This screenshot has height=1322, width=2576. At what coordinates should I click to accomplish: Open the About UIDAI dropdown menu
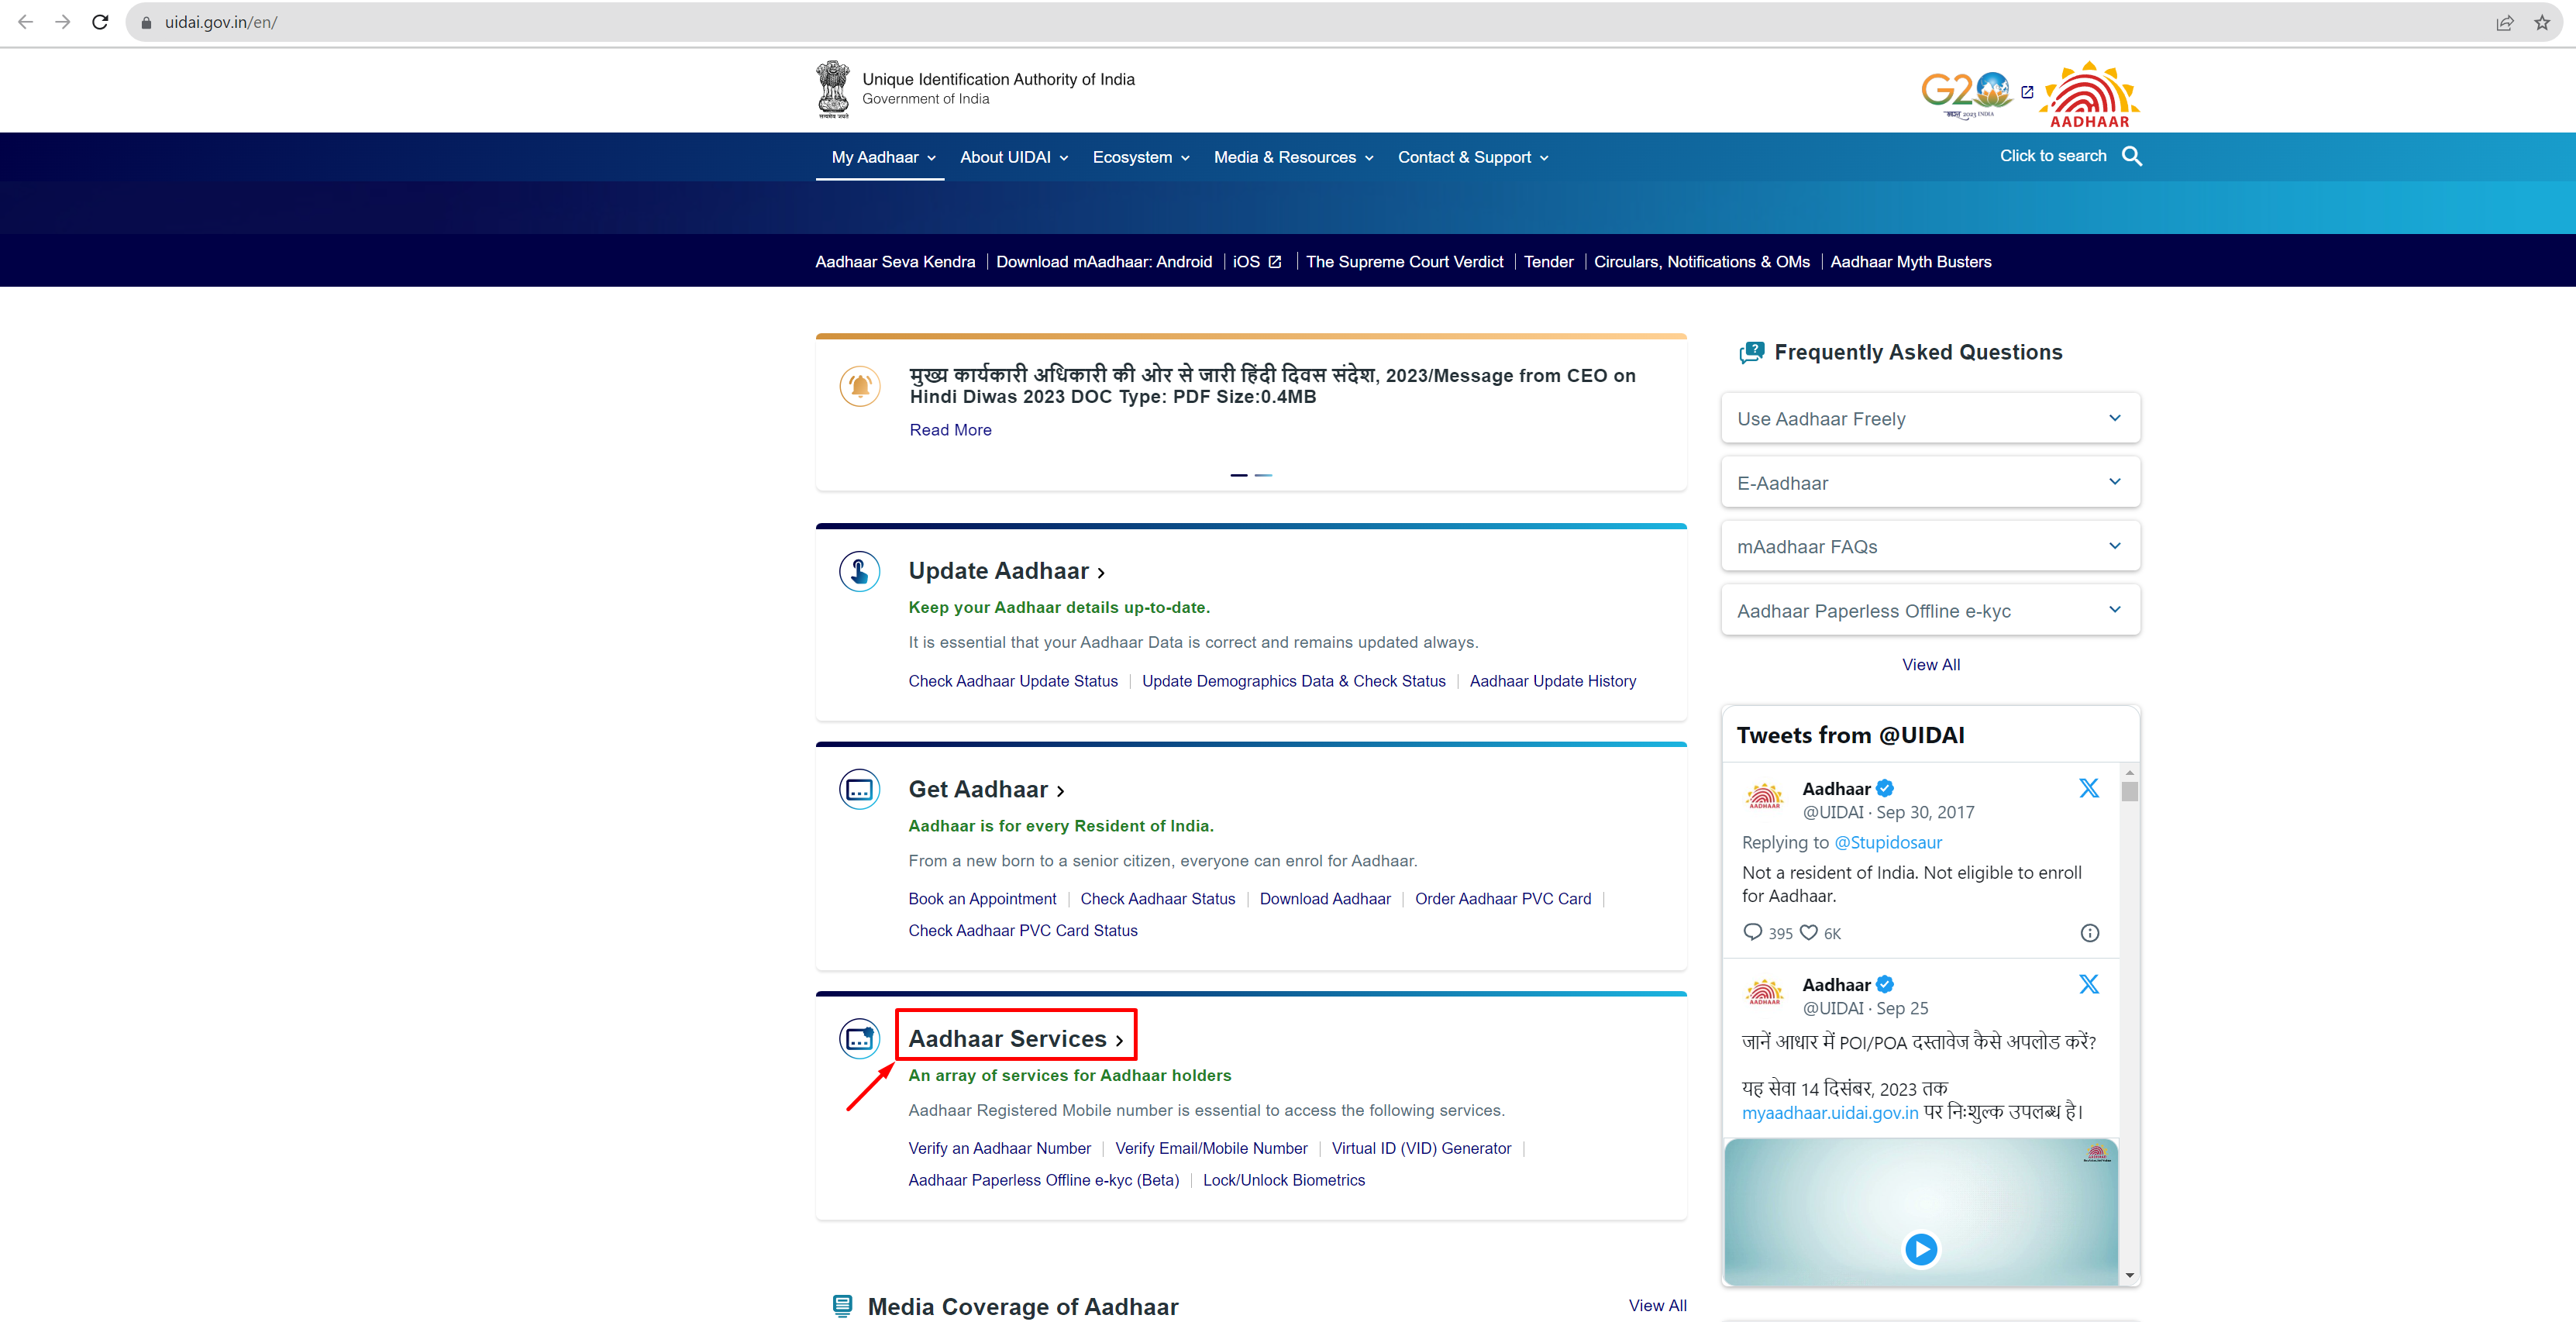(1014, 157)
